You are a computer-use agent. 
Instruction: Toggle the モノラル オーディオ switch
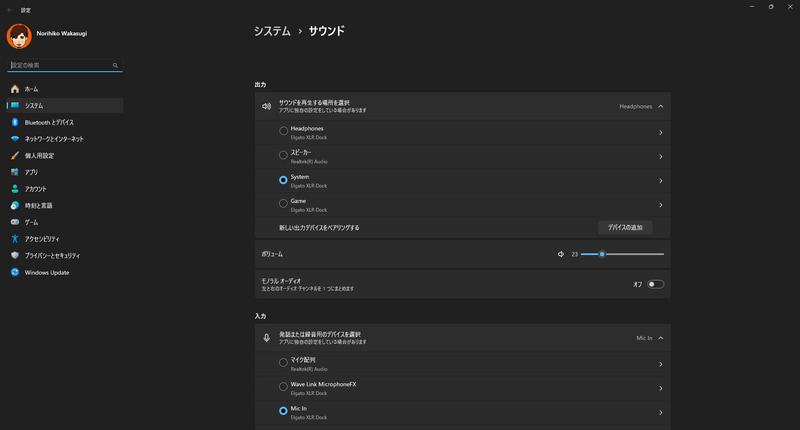tap(656, 284)
